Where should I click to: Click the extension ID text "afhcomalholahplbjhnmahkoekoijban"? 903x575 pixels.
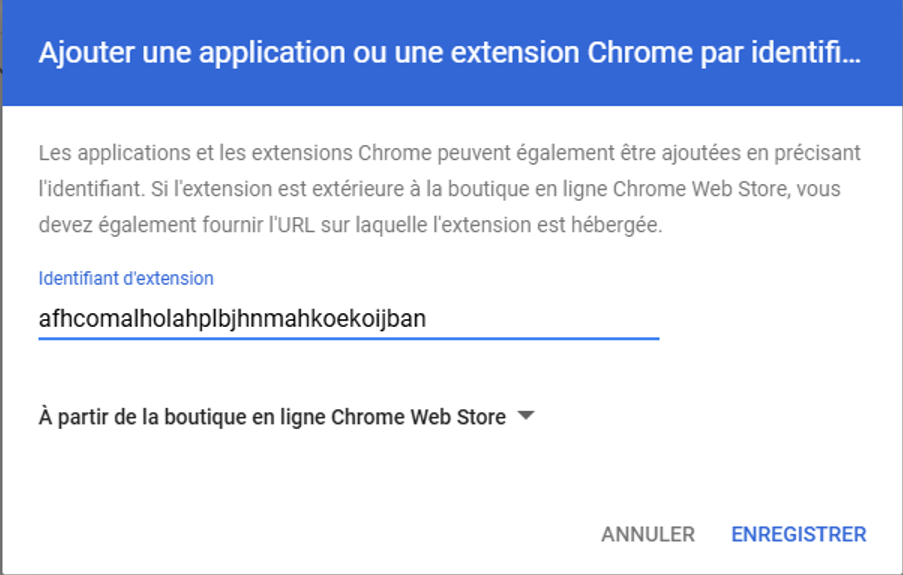click(x=232, y=319)
